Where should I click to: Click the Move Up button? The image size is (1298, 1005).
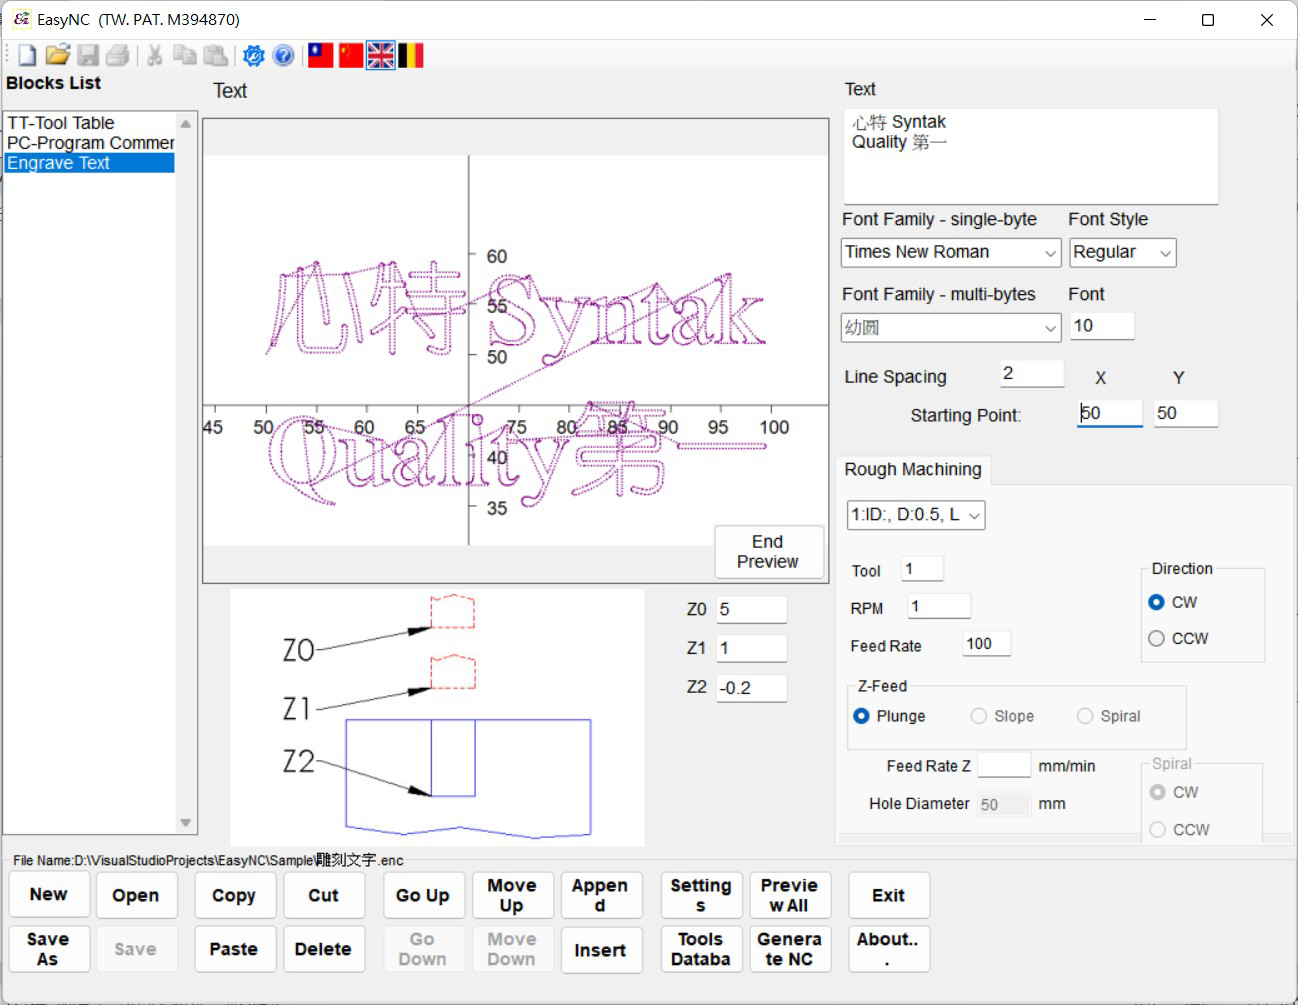pyautogui.click(x=512, y=896)
